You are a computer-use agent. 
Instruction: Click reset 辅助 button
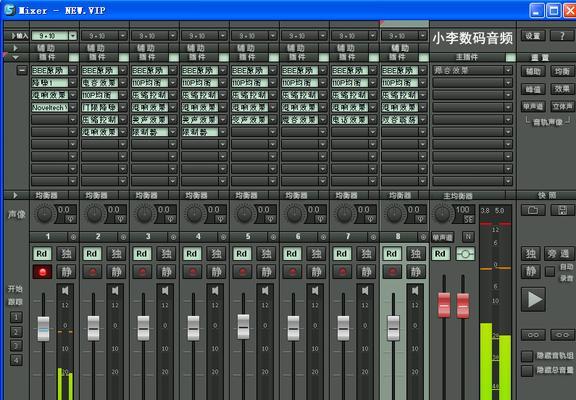[x=533, y=71]
